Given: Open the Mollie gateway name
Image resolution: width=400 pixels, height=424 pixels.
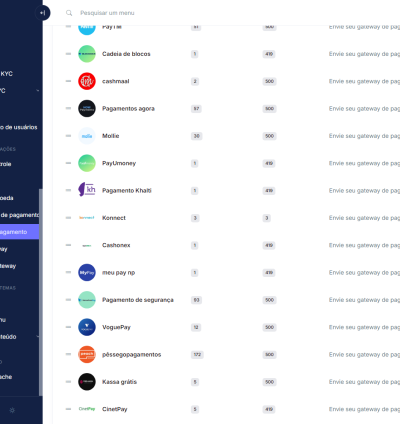Looking at the screenshot, I should pos(110,136).
